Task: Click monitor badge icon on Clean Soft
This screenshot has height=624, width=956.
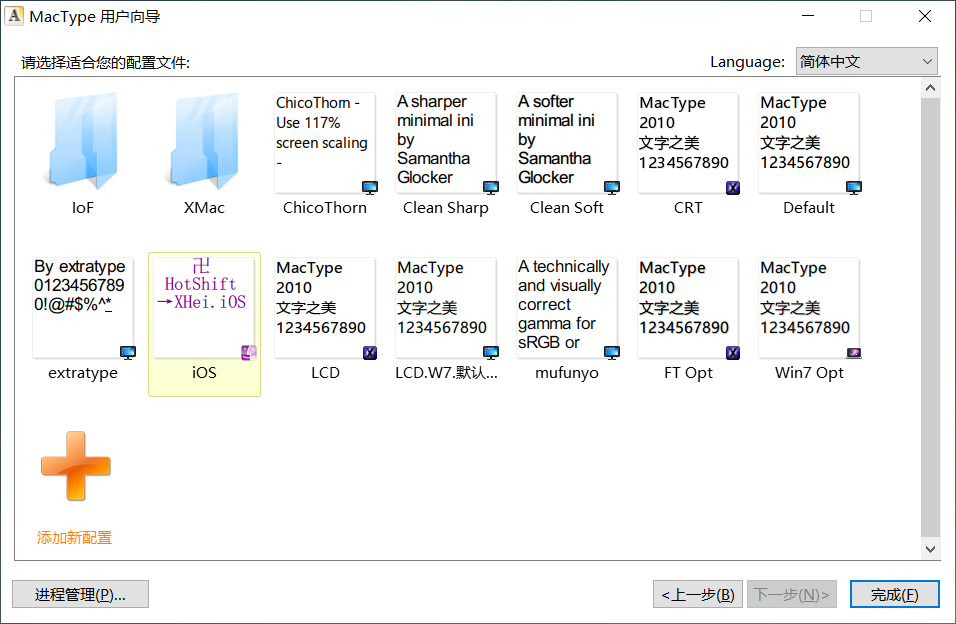Action: pyautogui.click(x=612, y=187)
